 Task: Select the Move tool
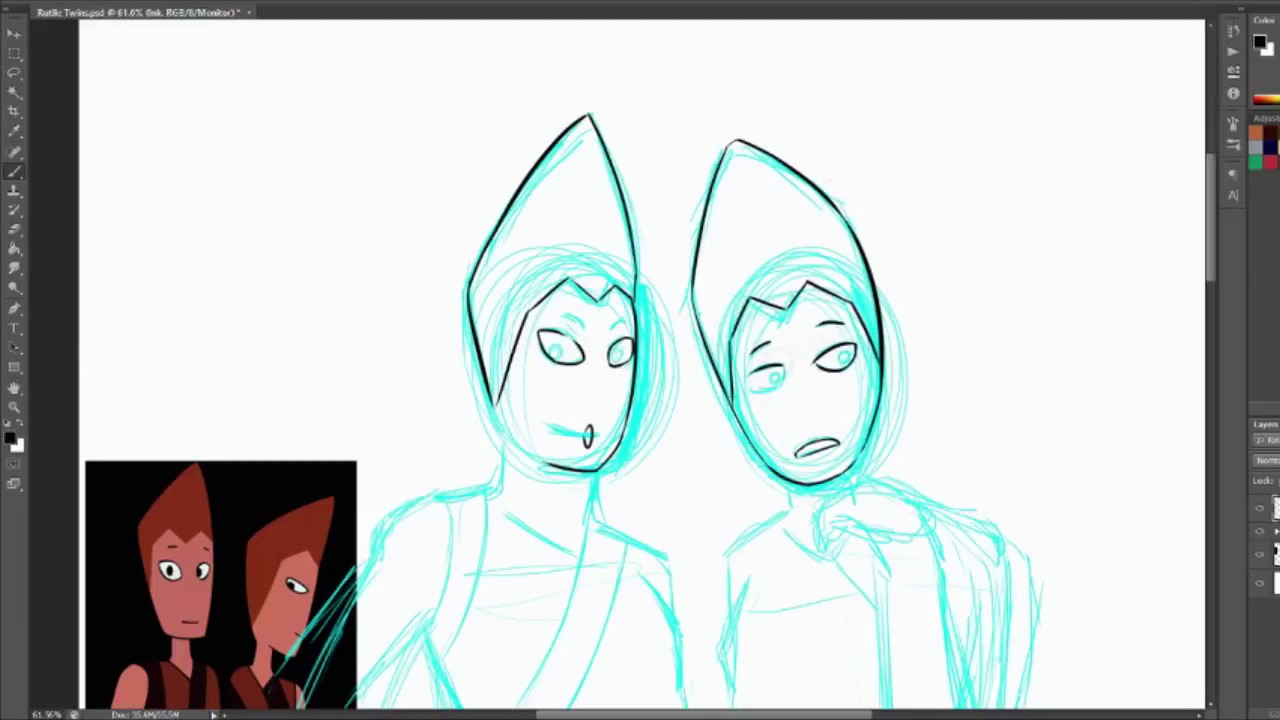pos(14,34)
